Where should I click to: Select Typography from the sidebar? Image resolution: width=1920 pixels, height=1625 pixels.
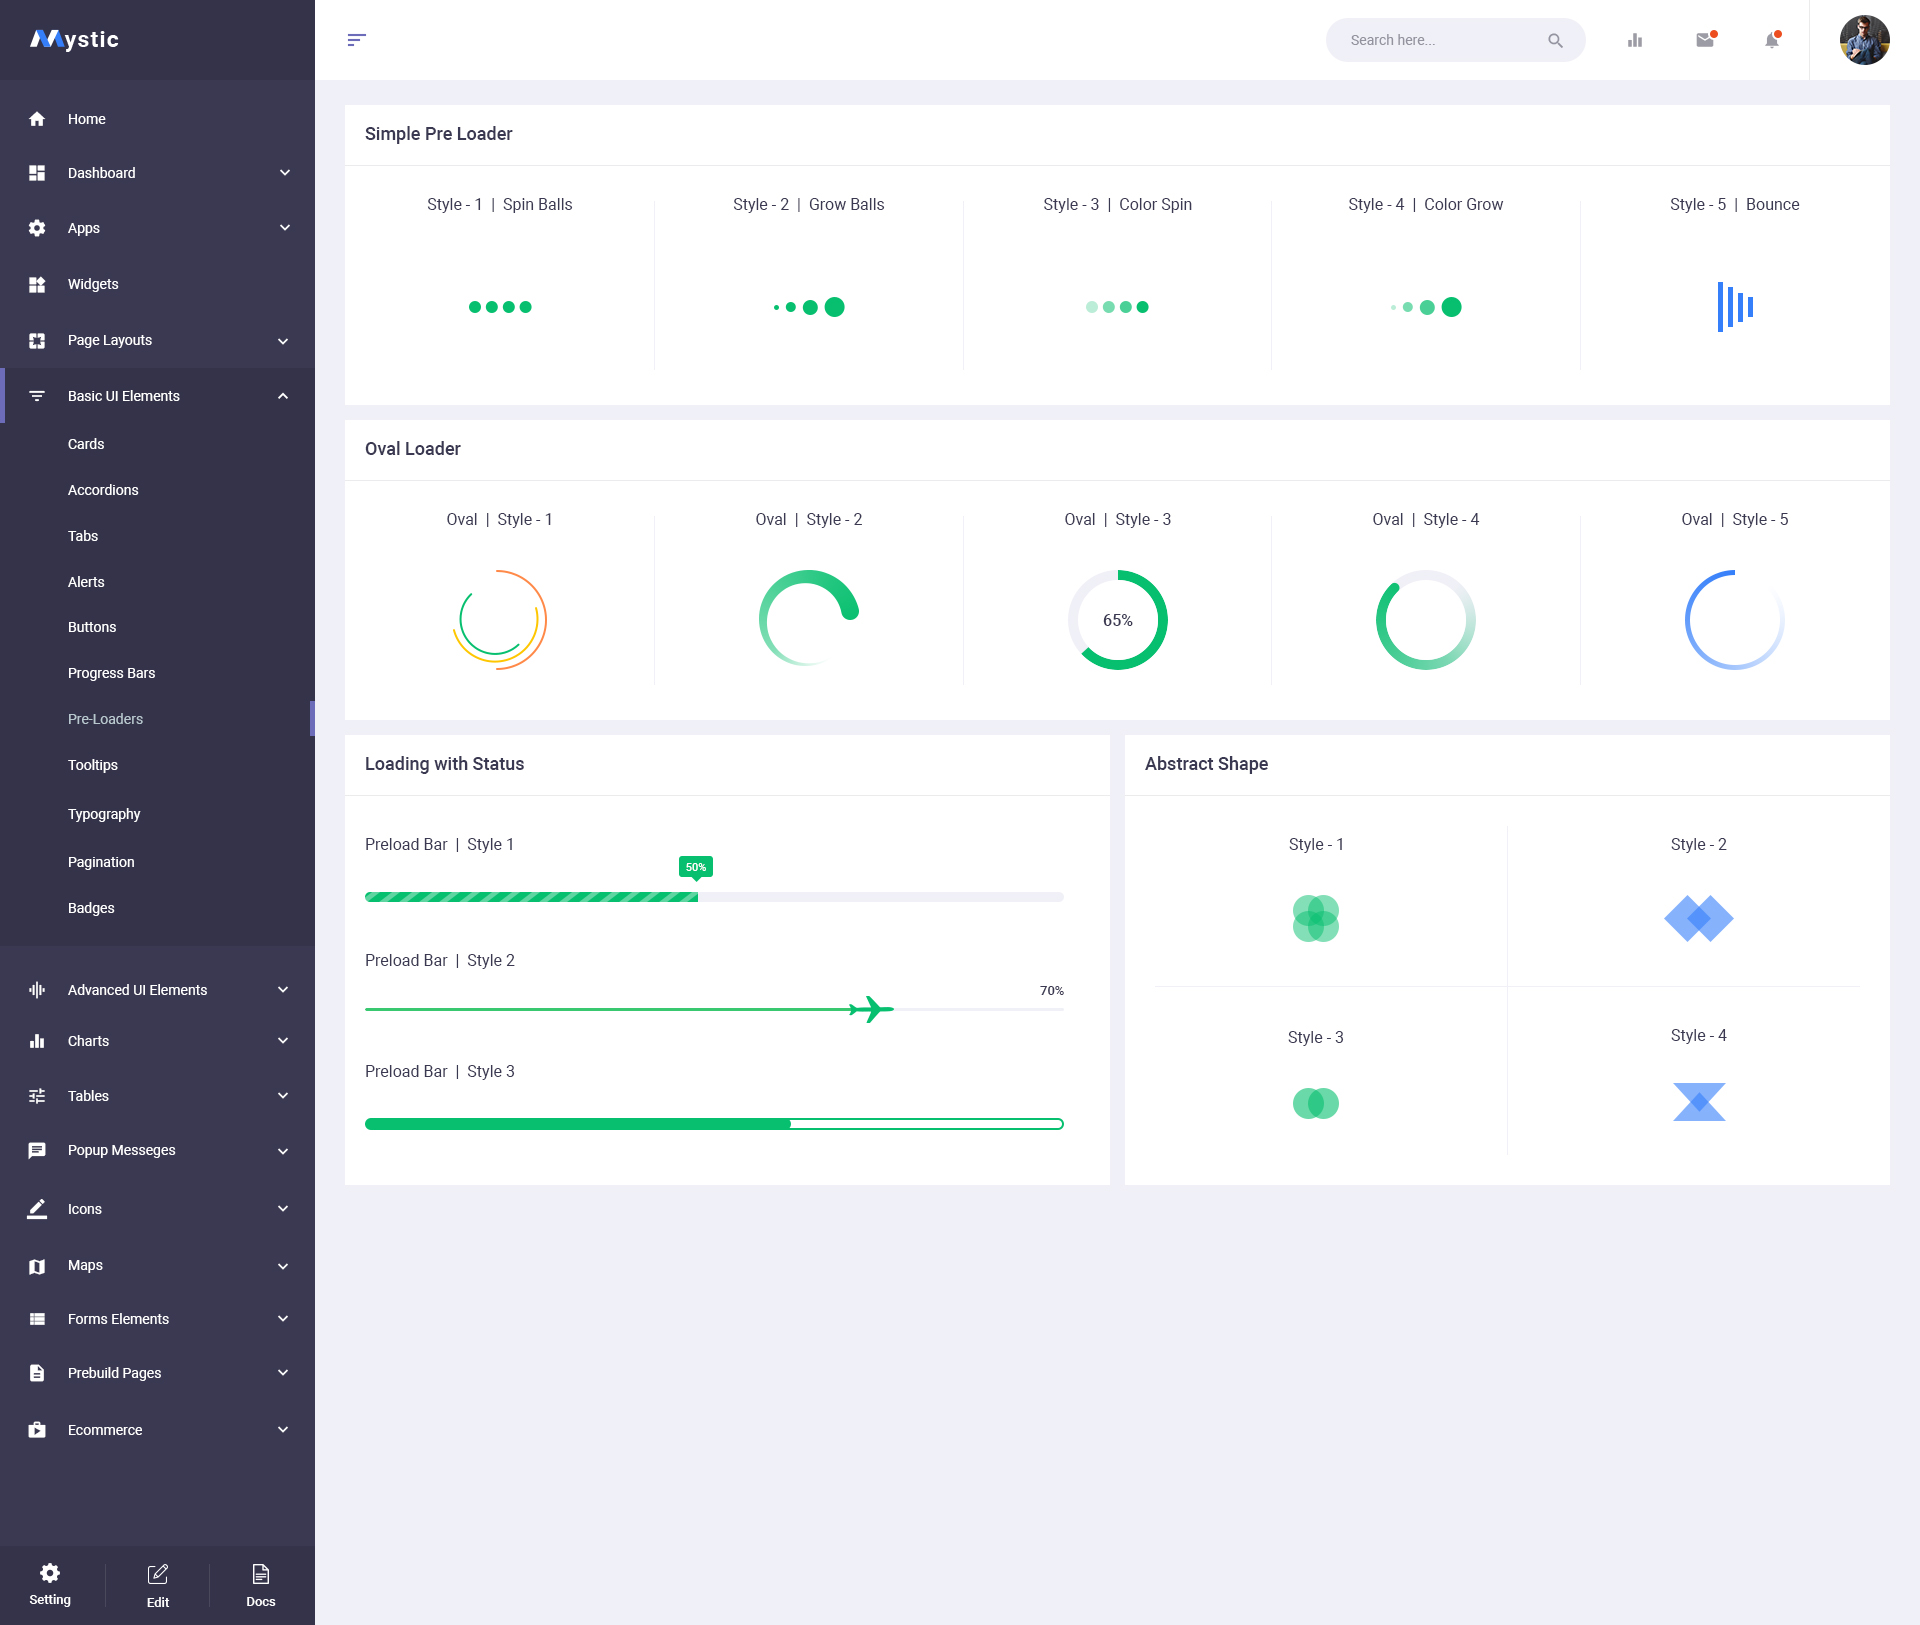pos(104,814)
